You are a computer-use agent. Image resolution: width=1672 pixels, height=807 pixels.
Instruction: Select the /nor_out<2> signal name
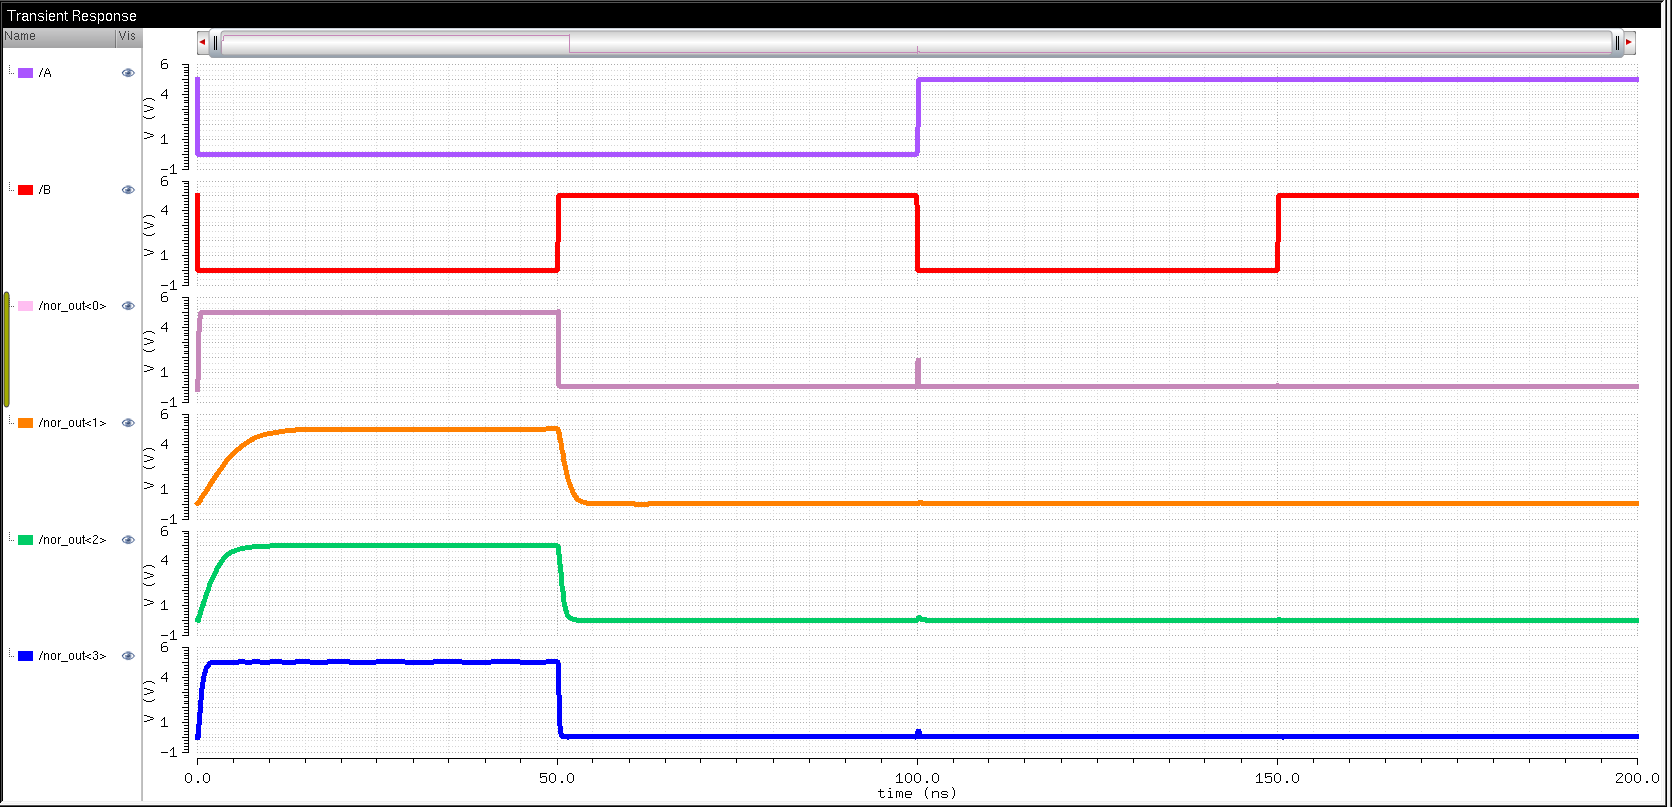point(72,540)
